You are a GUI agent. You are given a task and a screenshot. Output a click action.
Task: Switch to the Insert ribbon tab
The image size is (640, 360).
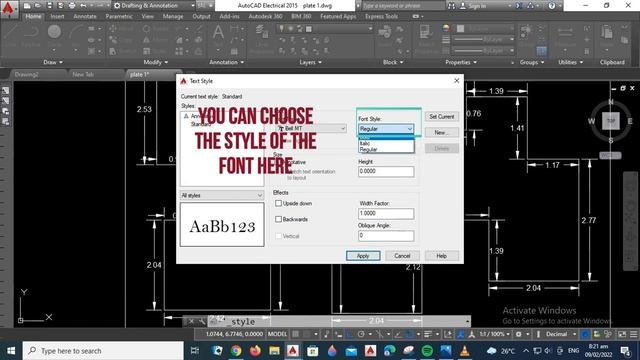[57, 16]
